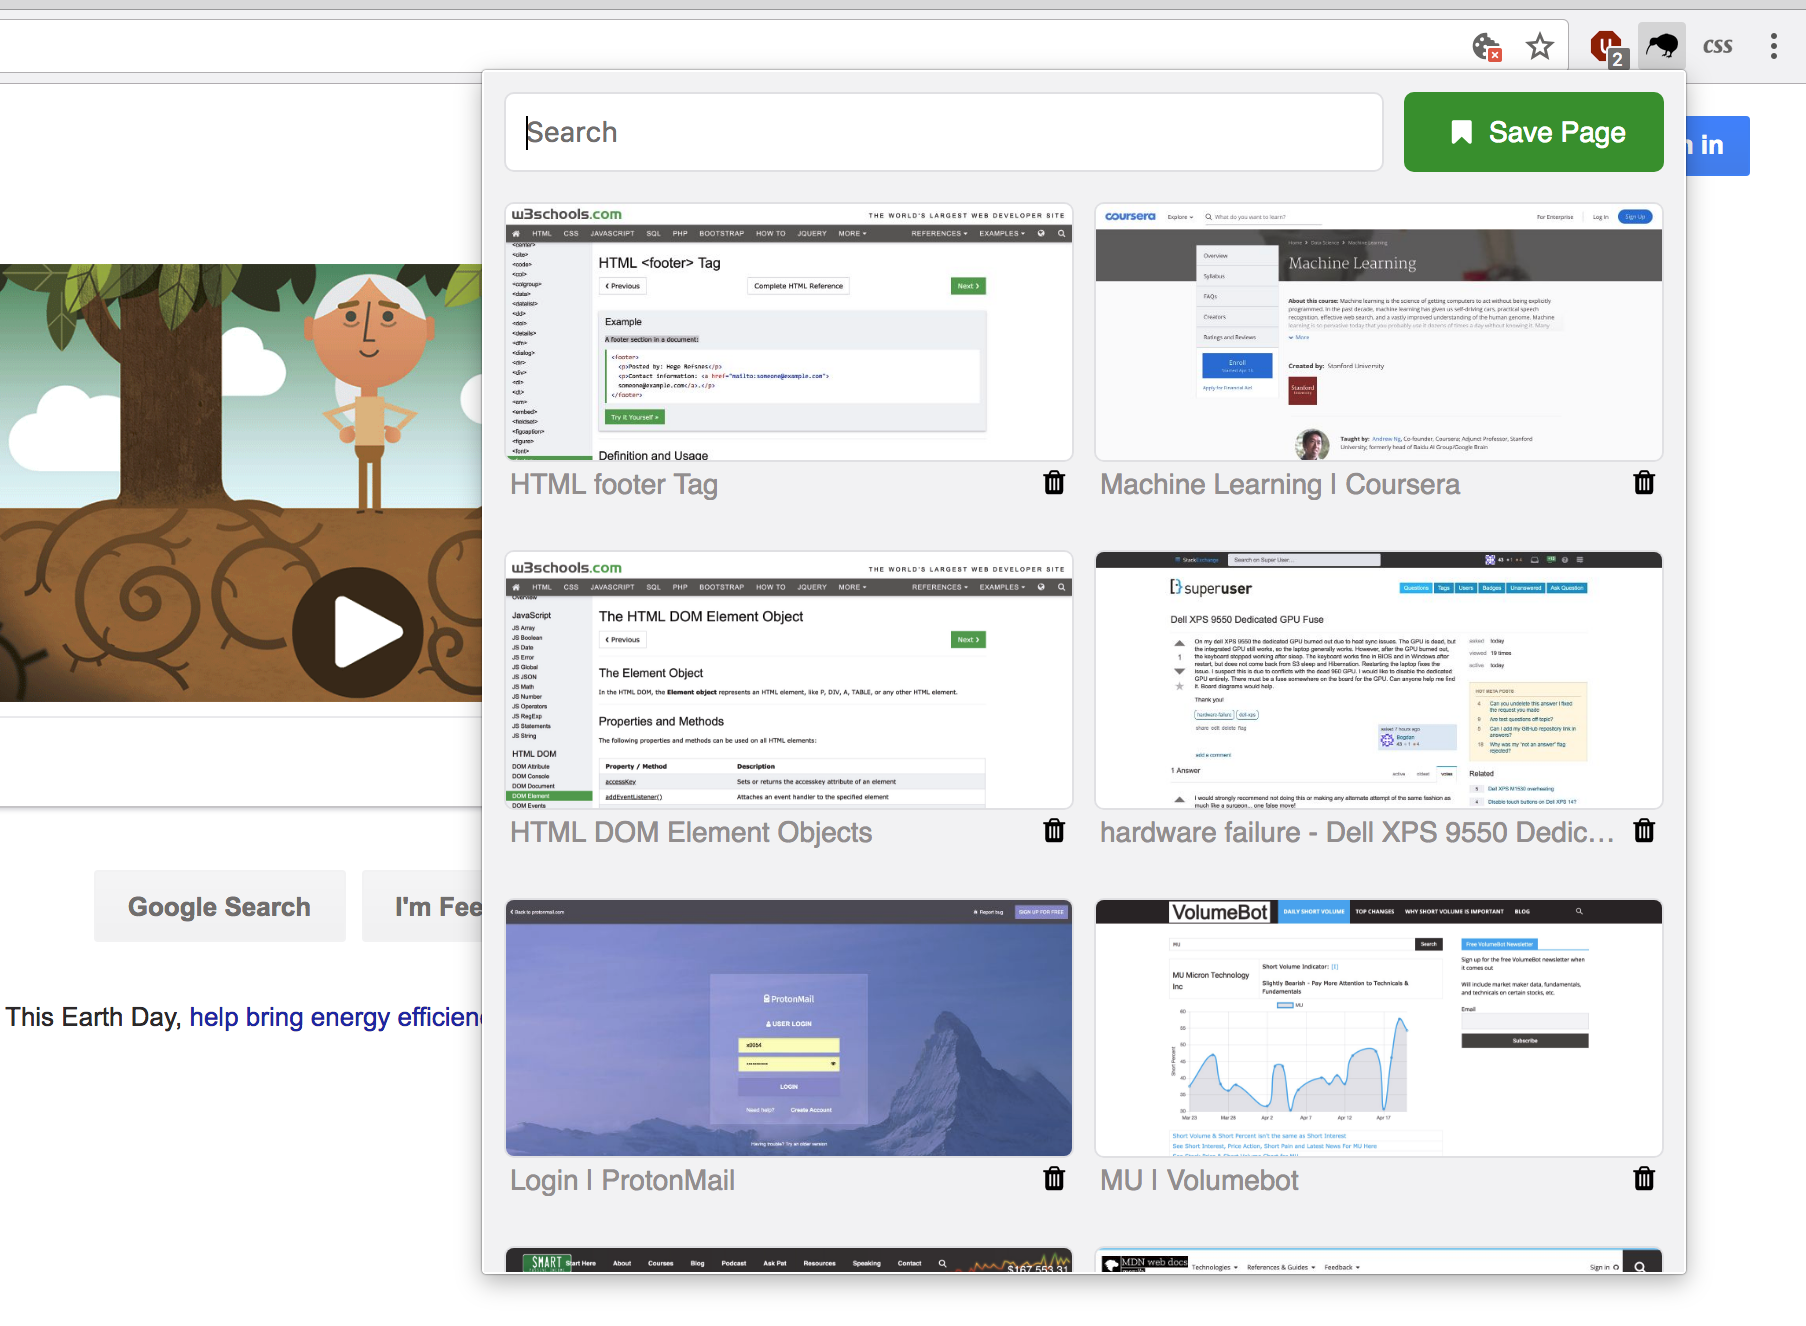
Task: Delete the MU Volumebot saved page
Action: [1644, 1179]
